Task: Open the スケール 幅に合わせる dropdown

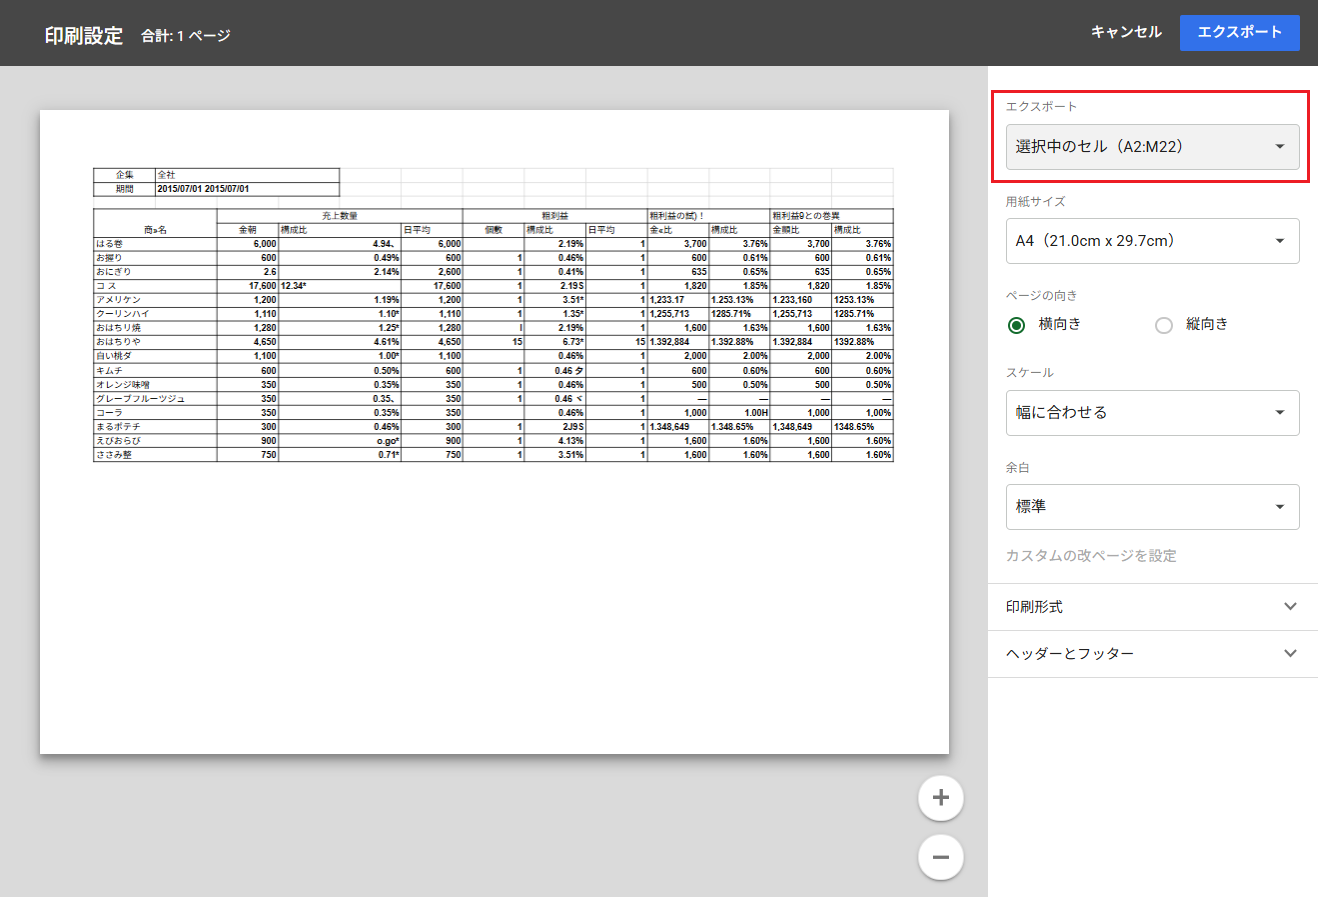Action: pyautogui.click(x=1152, y=413)
